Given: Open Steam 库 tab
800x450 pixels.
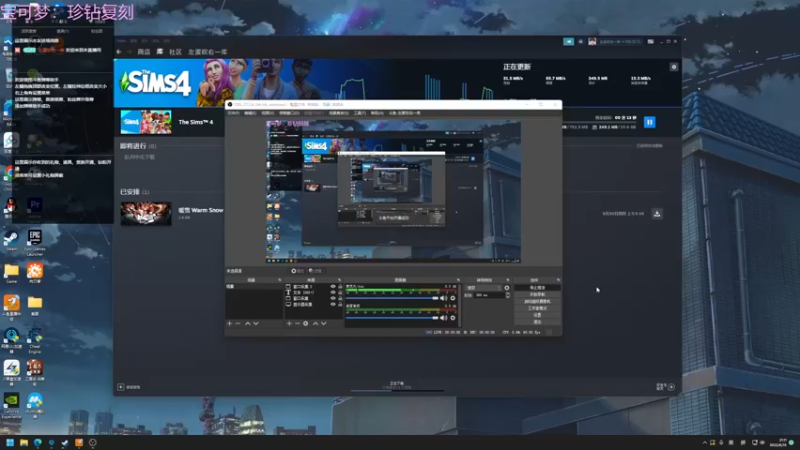Looking at the screenshot, I should [160, 52].
